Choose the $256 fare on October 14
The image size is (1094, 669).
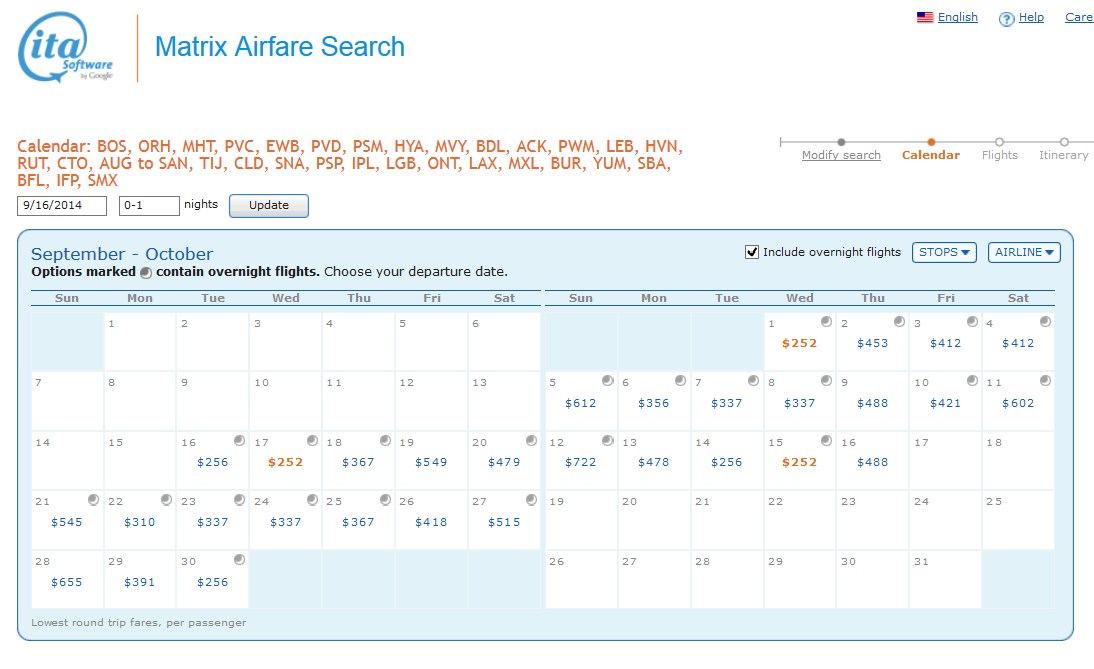coord(727,462)
